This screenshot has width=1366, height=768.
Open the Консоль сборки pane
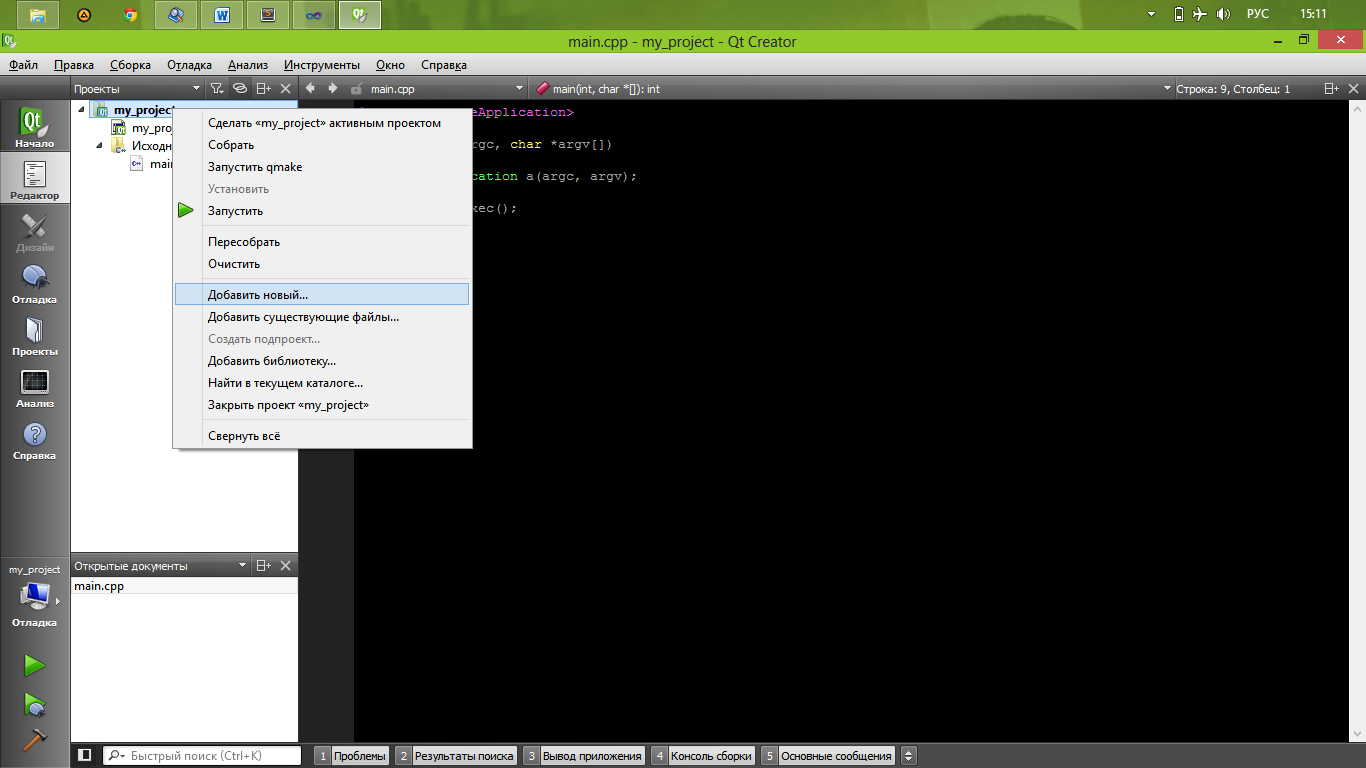pyautogui.click(x=703, y=756)
